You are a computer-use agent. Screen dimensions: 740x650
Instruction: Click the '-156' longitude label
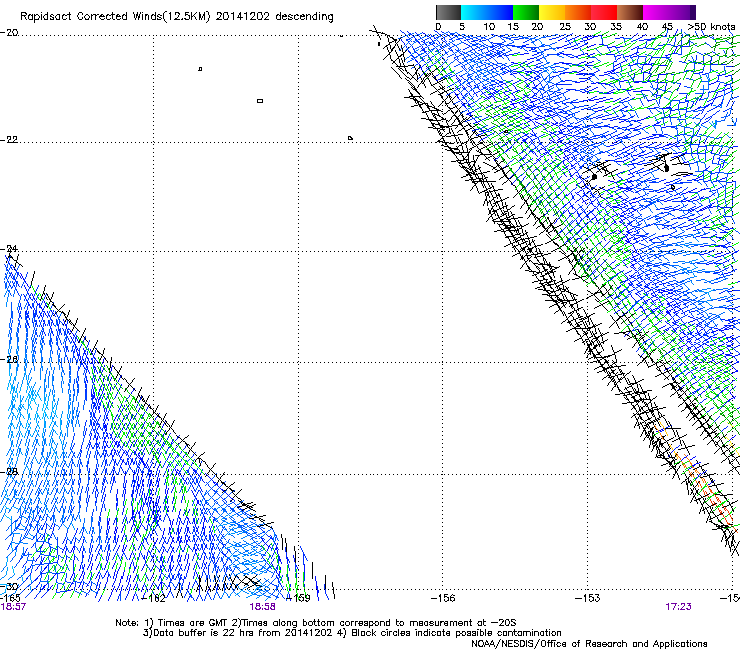[443, 599]
